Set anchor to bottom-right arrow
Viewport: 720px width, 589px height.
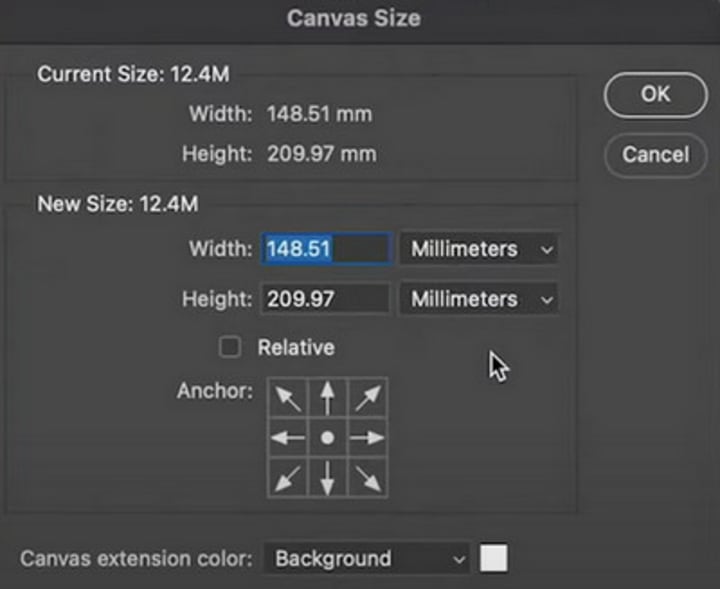click(367, 477)
